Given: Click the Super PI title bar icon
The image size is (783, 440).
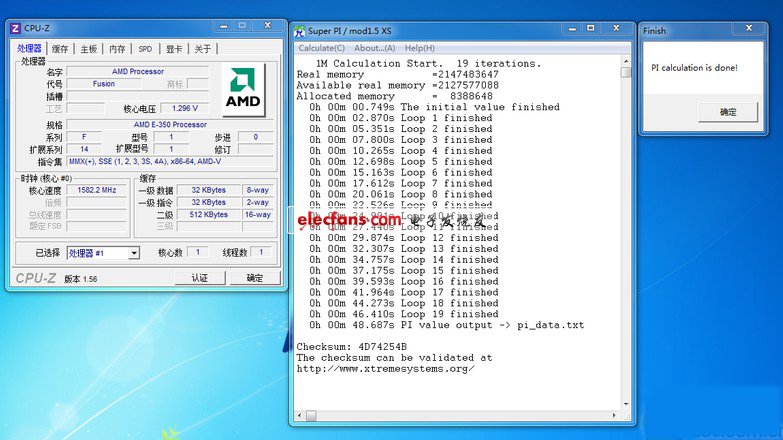Looking at the screenshot, I should 300,31.
